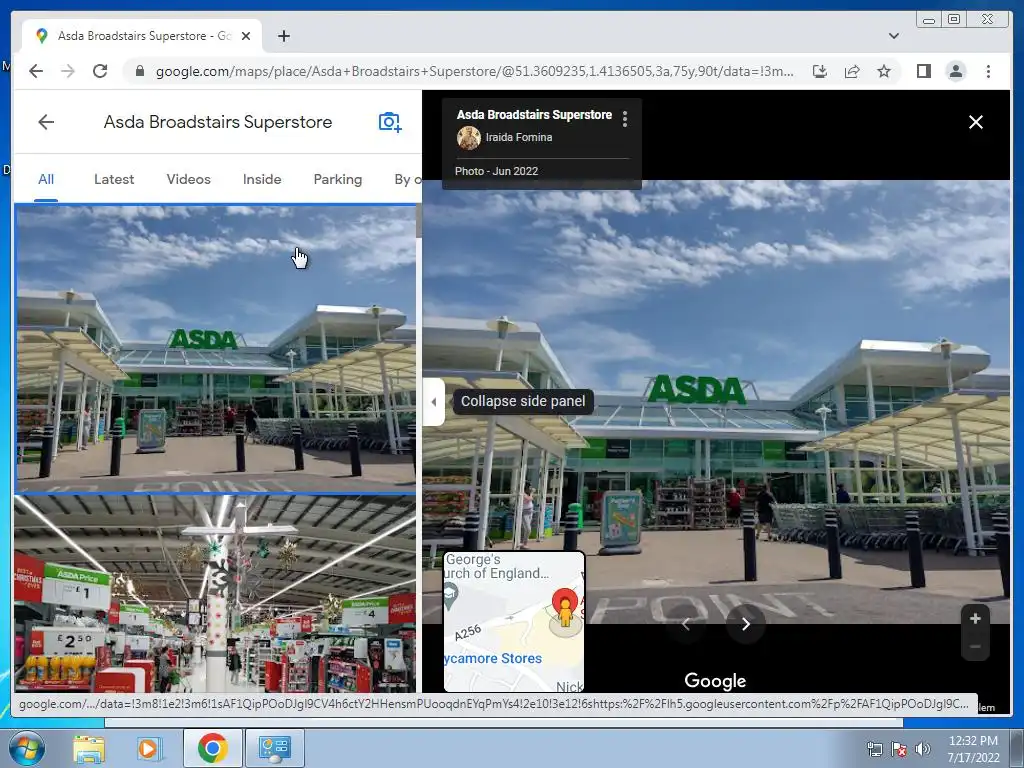
Task: Open a new Chrome tab
Action: pos(283,36)
